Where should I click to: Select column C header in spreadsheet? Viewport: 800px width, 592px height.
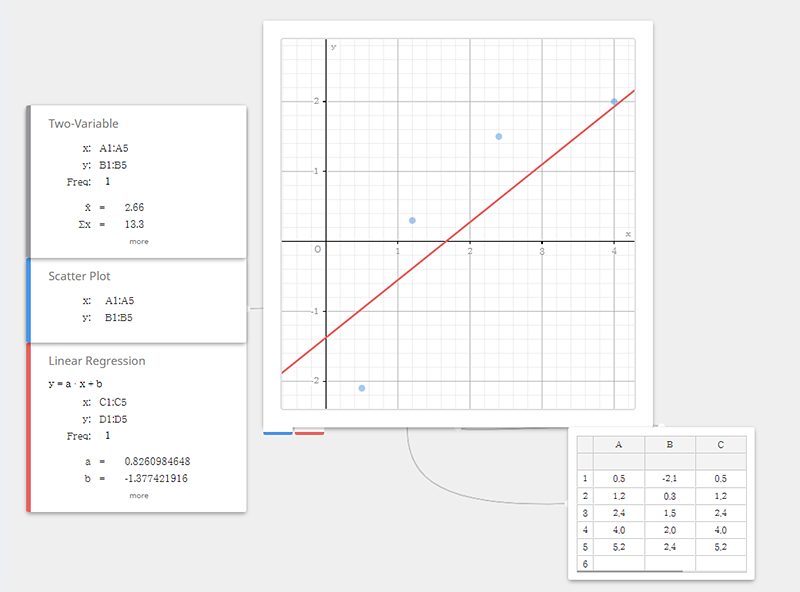[720, 445]
